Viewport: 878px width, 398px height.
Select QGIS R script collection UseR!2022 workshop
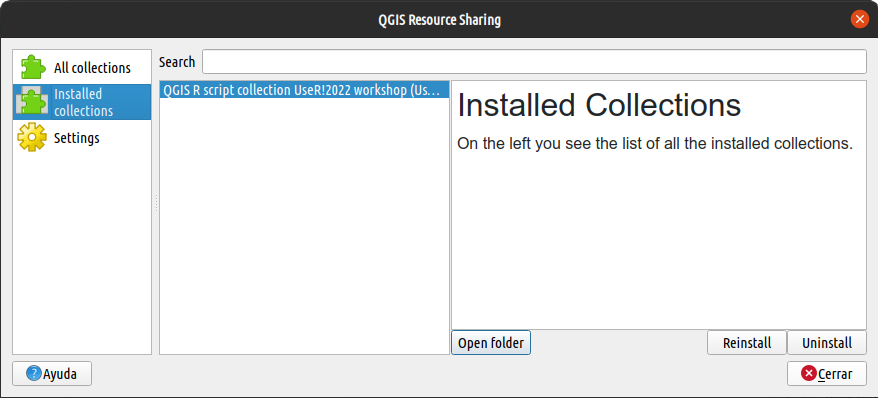click(x=304, y=90)
